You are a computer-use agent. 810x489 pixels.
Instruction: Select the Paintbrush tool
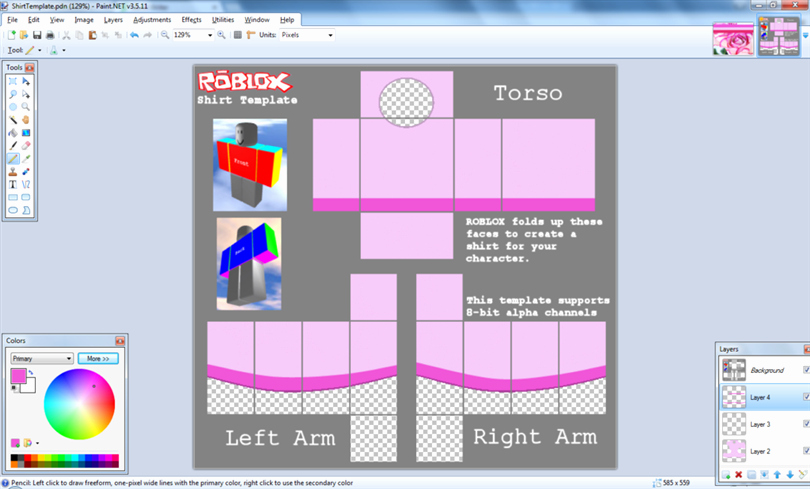click(13, 146)
